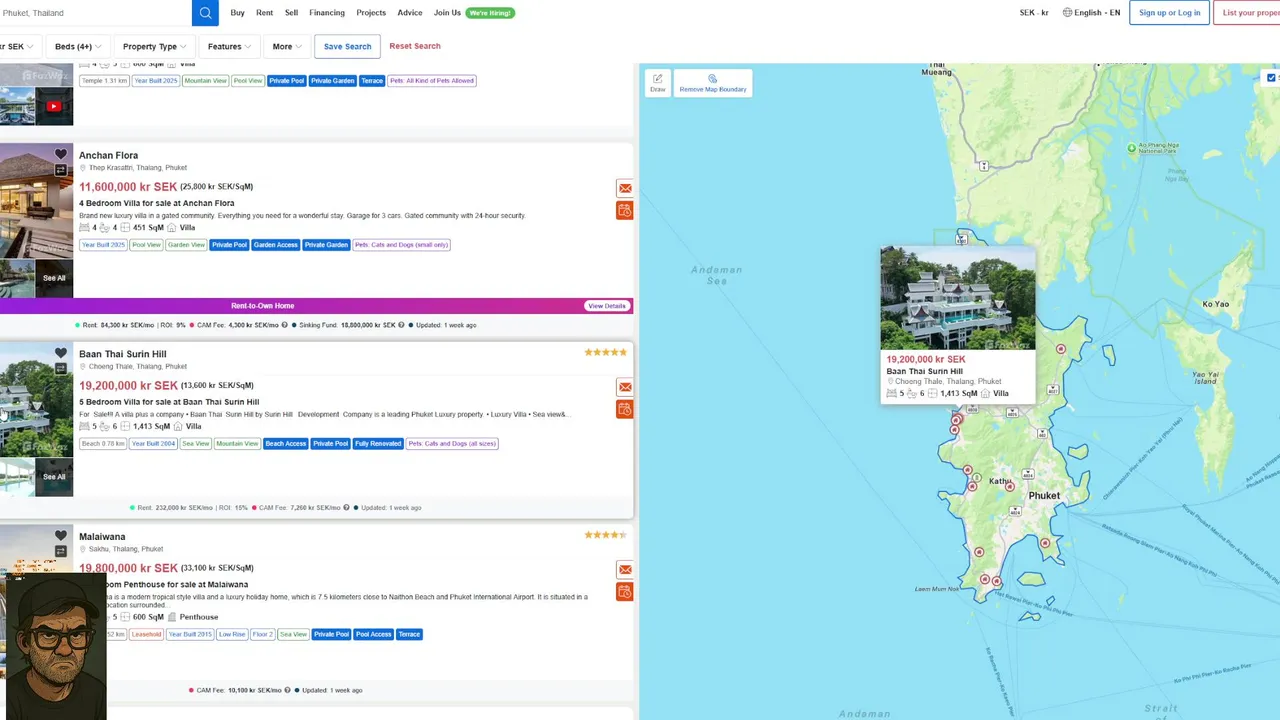Schedule viewing for Baan Thai Surin Hill
The image size is (1280, 720).
click(625, 409)
